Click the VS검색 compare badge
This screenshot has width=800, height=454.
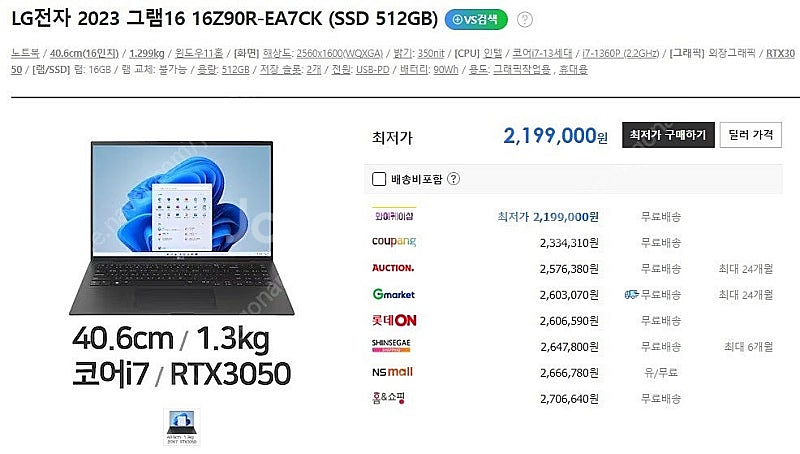[x=476, y=19]
